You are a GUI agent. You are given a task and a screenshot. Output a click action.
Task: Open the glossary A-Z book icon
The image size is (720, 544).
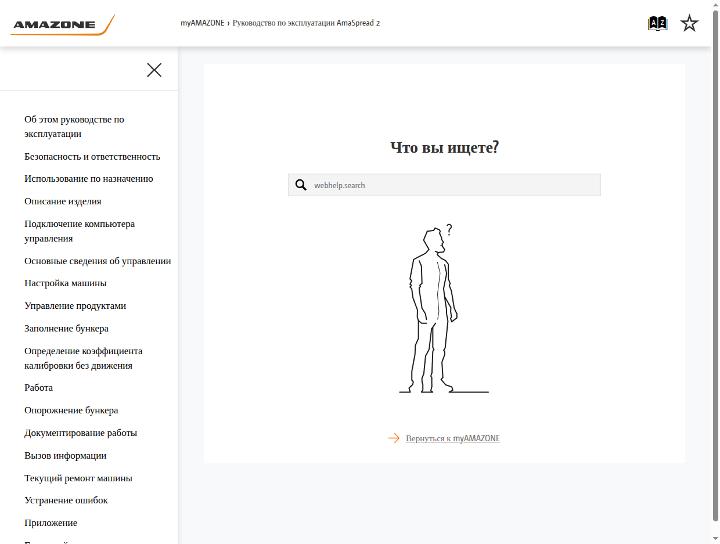657,23
